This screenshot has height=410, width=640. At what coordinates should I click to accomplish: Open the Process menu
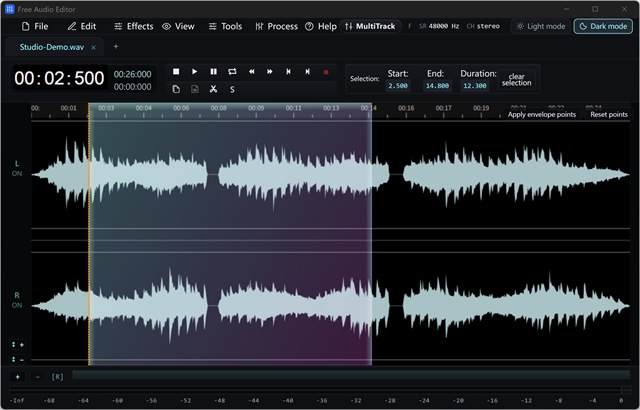tap(276, 27)
